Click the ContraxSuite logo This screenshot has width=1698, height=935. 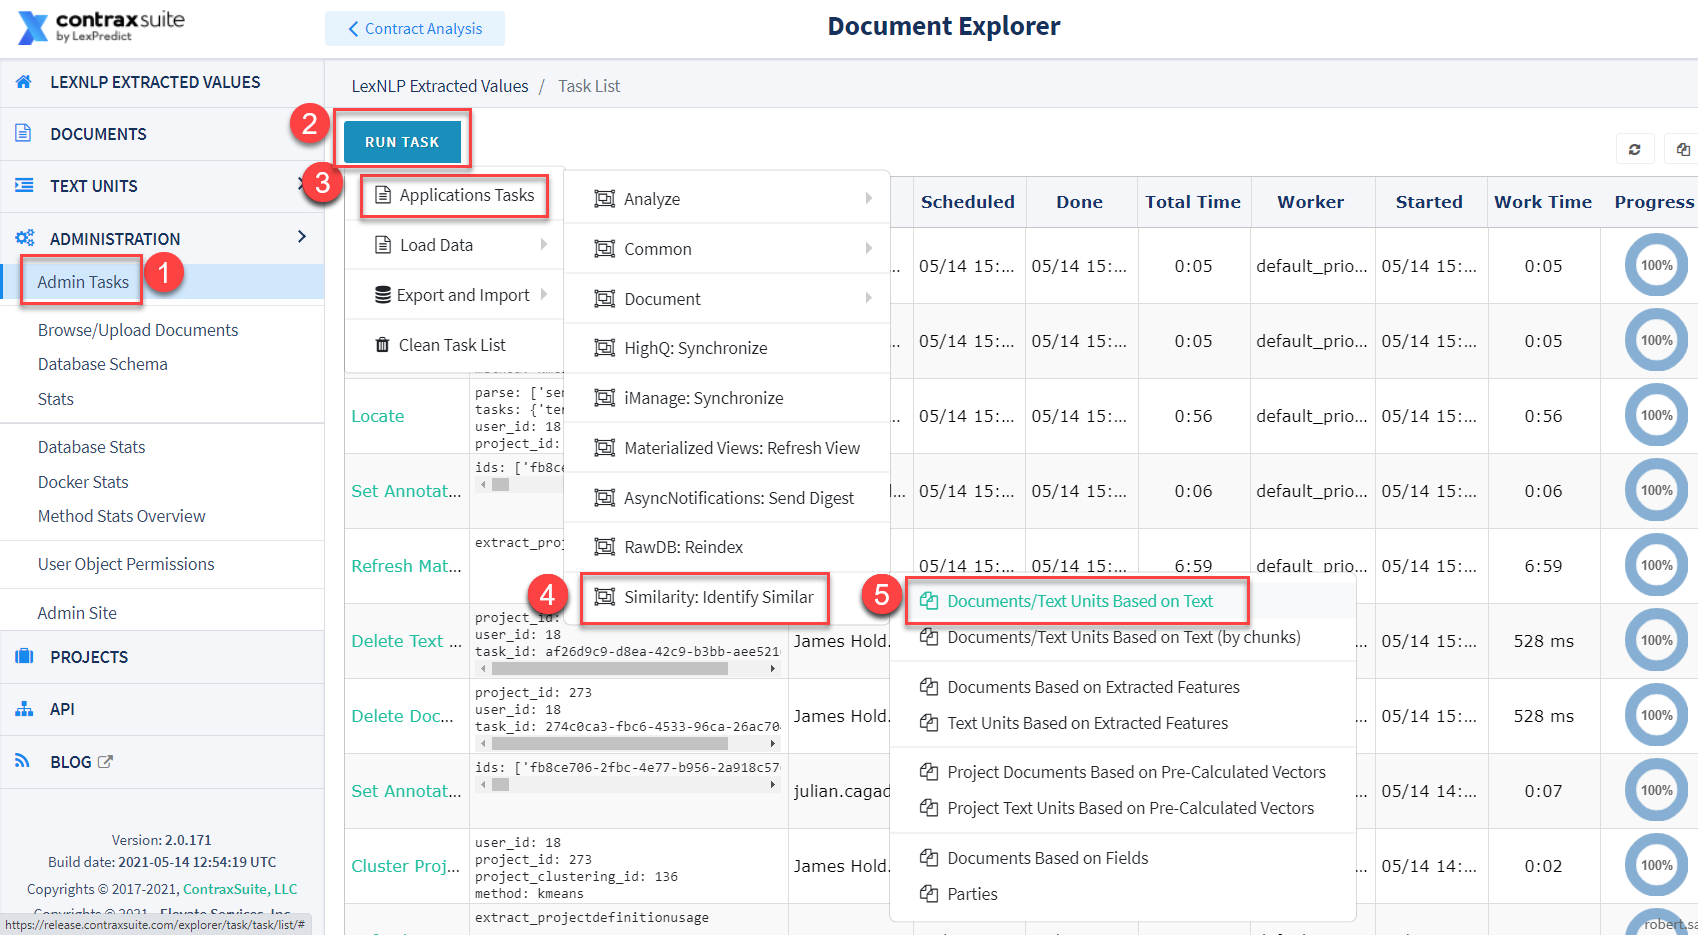[x=101, y=27]
